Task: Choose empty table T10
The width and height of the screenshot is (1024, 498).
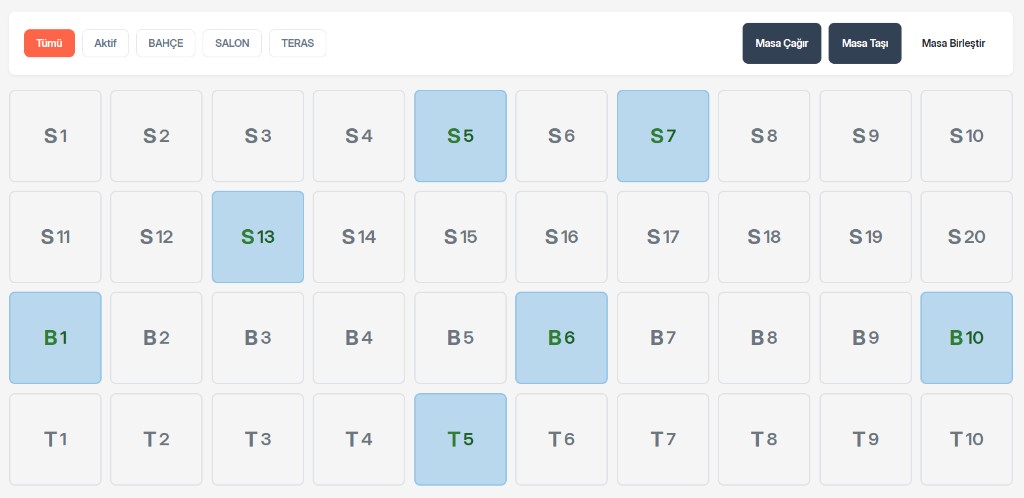Action: coord(966,439)
